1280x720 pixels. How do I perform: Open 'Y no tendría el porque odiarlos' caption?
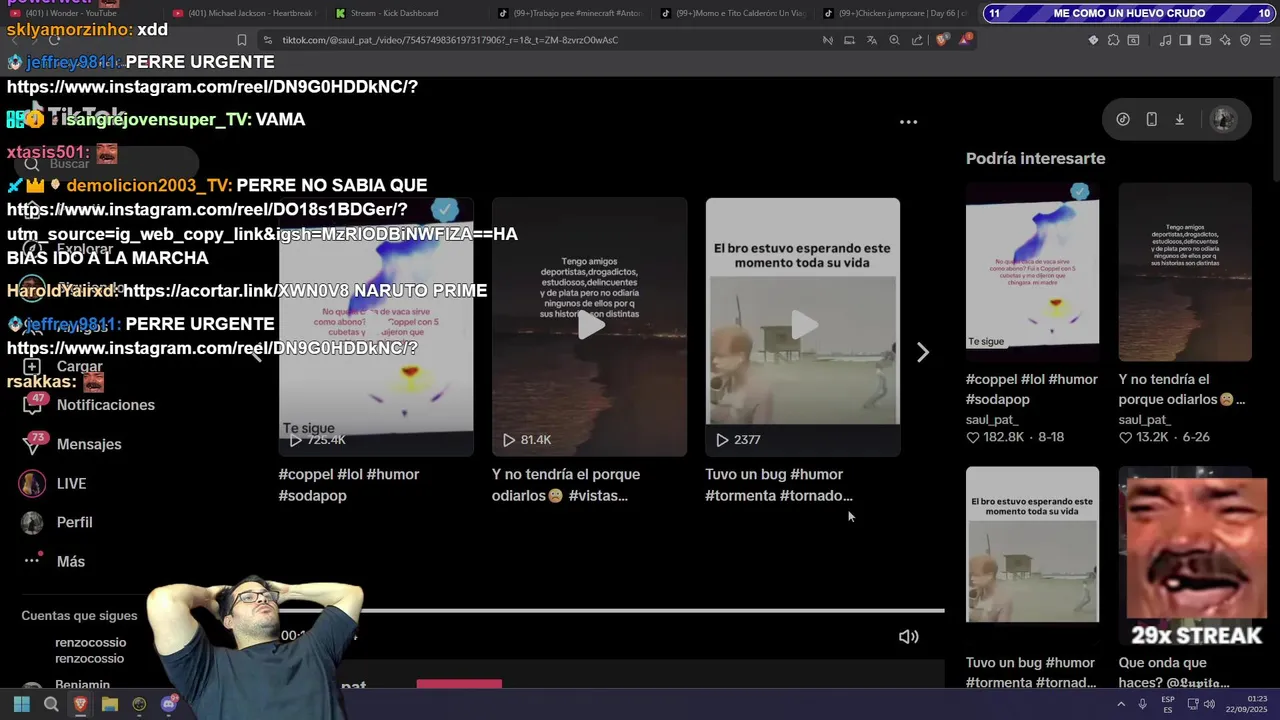566,485
